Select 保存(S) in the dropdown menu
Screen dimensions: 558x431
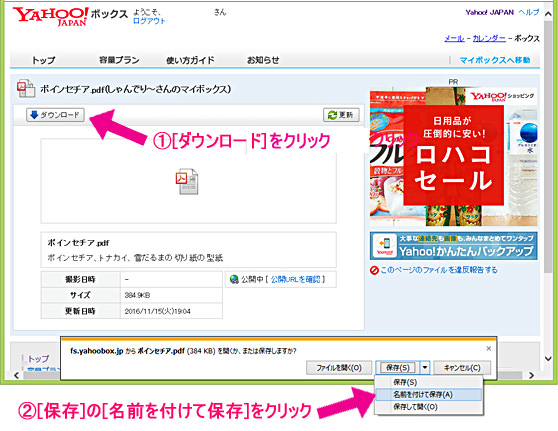click(x=428, y=382)
